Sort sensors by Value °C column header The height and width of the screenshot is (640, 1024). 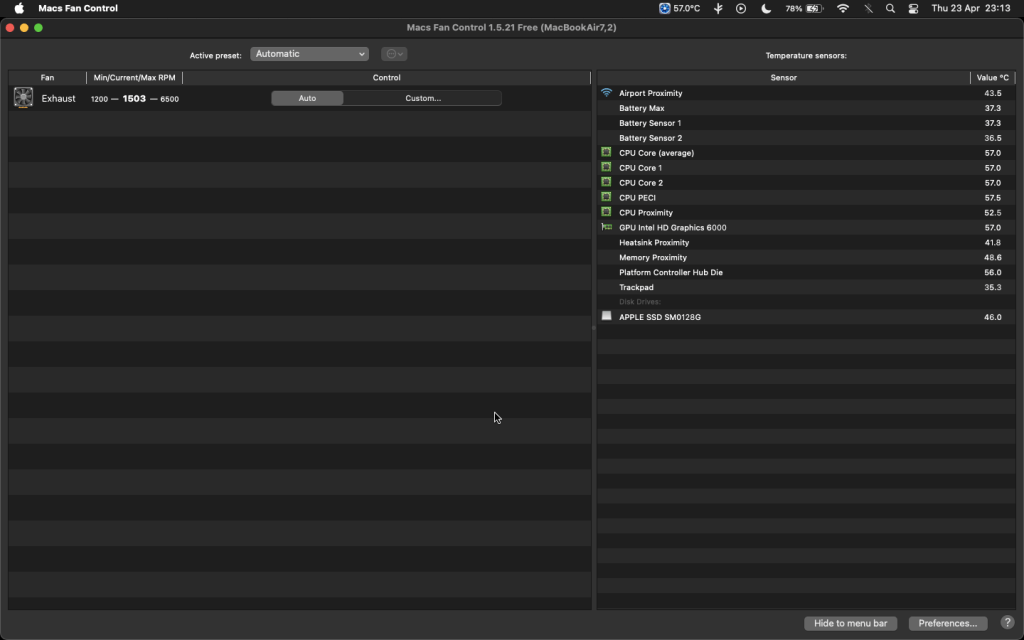(992, 77)
